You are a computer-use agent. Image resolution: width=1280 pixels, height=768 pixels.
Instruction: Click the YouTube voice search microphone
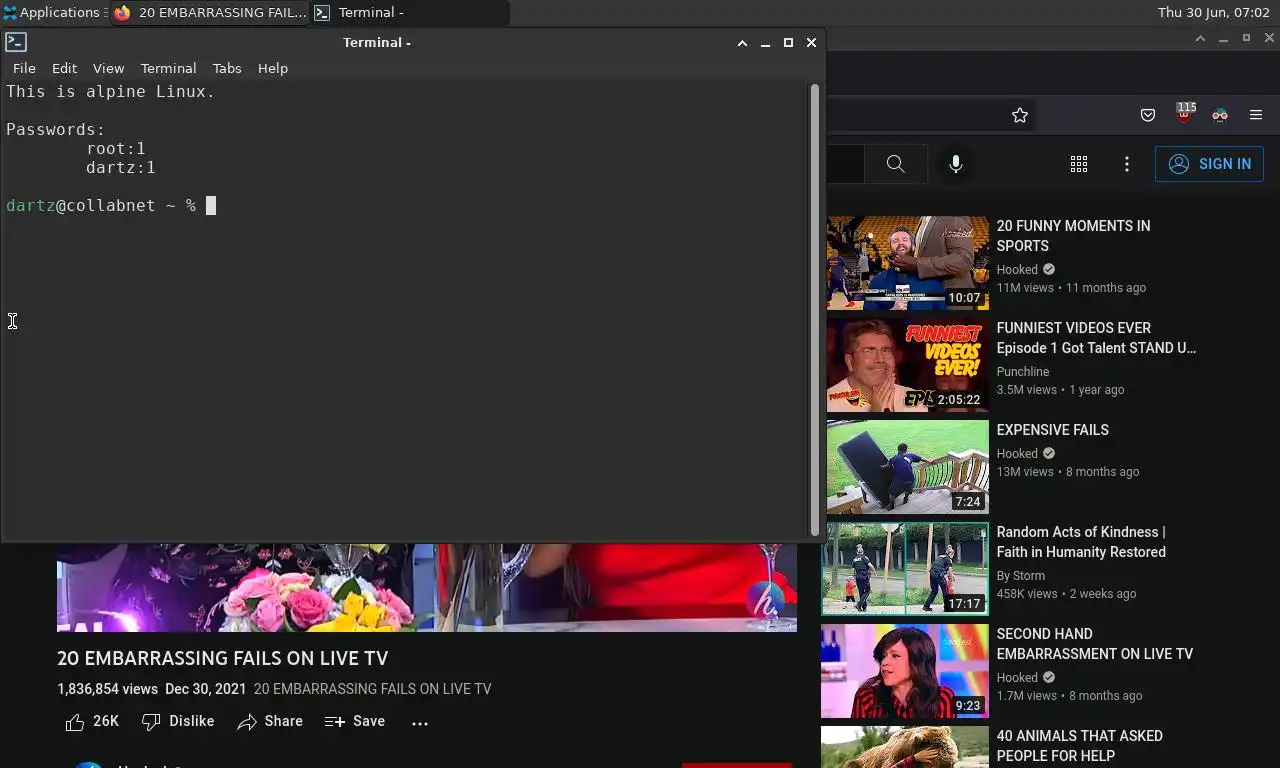[956, 164]
